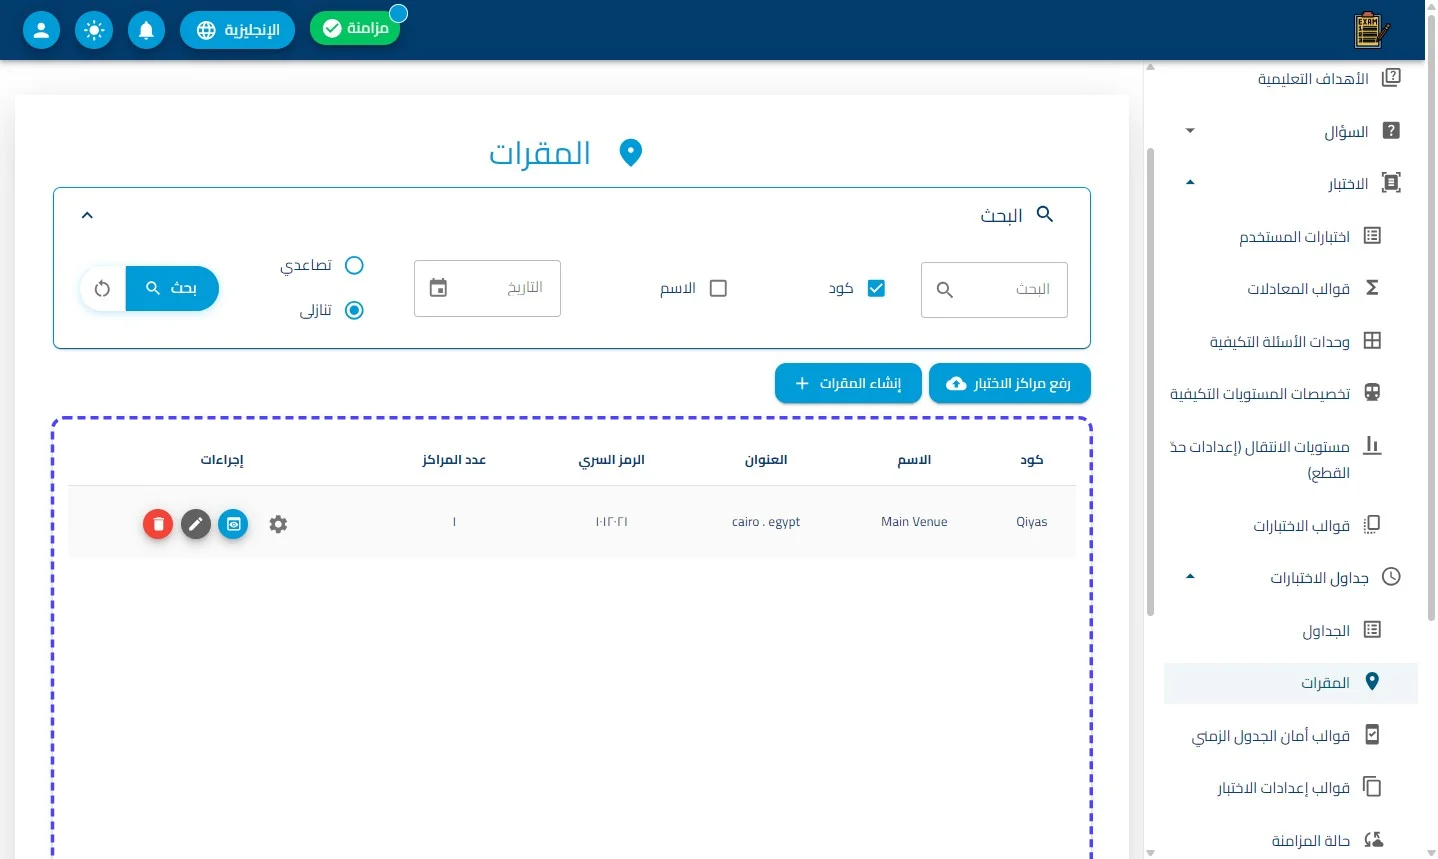Click the إنشاء المقرات create button
The width and height of the screenshot is (1438, 859).
pyautogui.click(x=848, y=384)
